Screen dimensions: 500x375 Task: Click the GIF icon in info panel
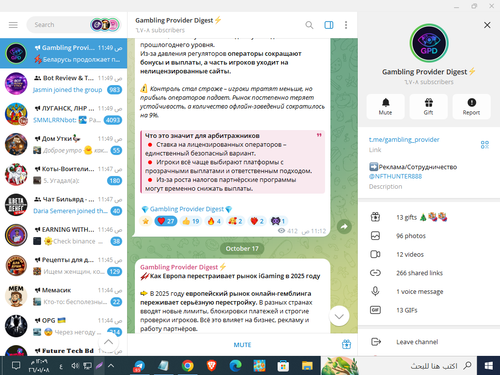(375, 310)
